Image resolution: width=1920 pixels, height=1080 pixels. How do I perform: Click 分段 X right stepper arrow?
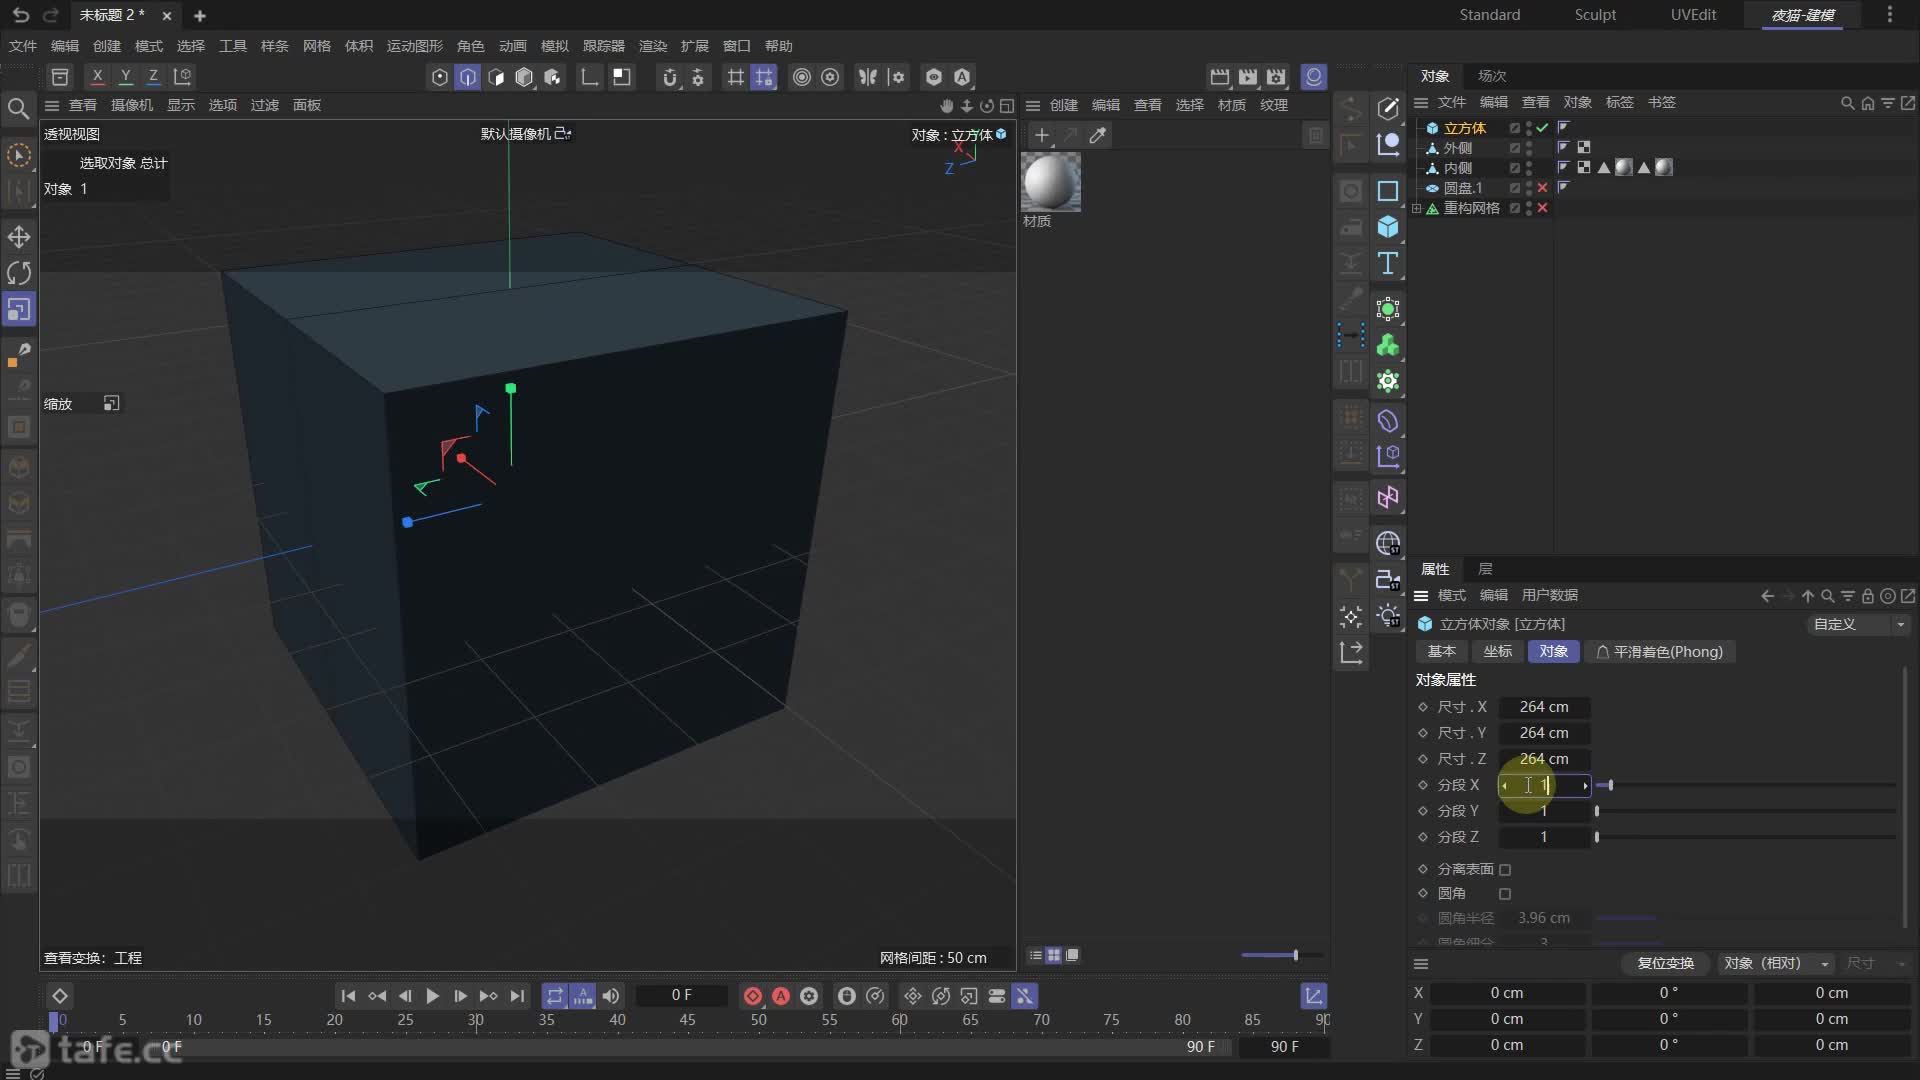pyautogui.click(x=1585, y=786)
